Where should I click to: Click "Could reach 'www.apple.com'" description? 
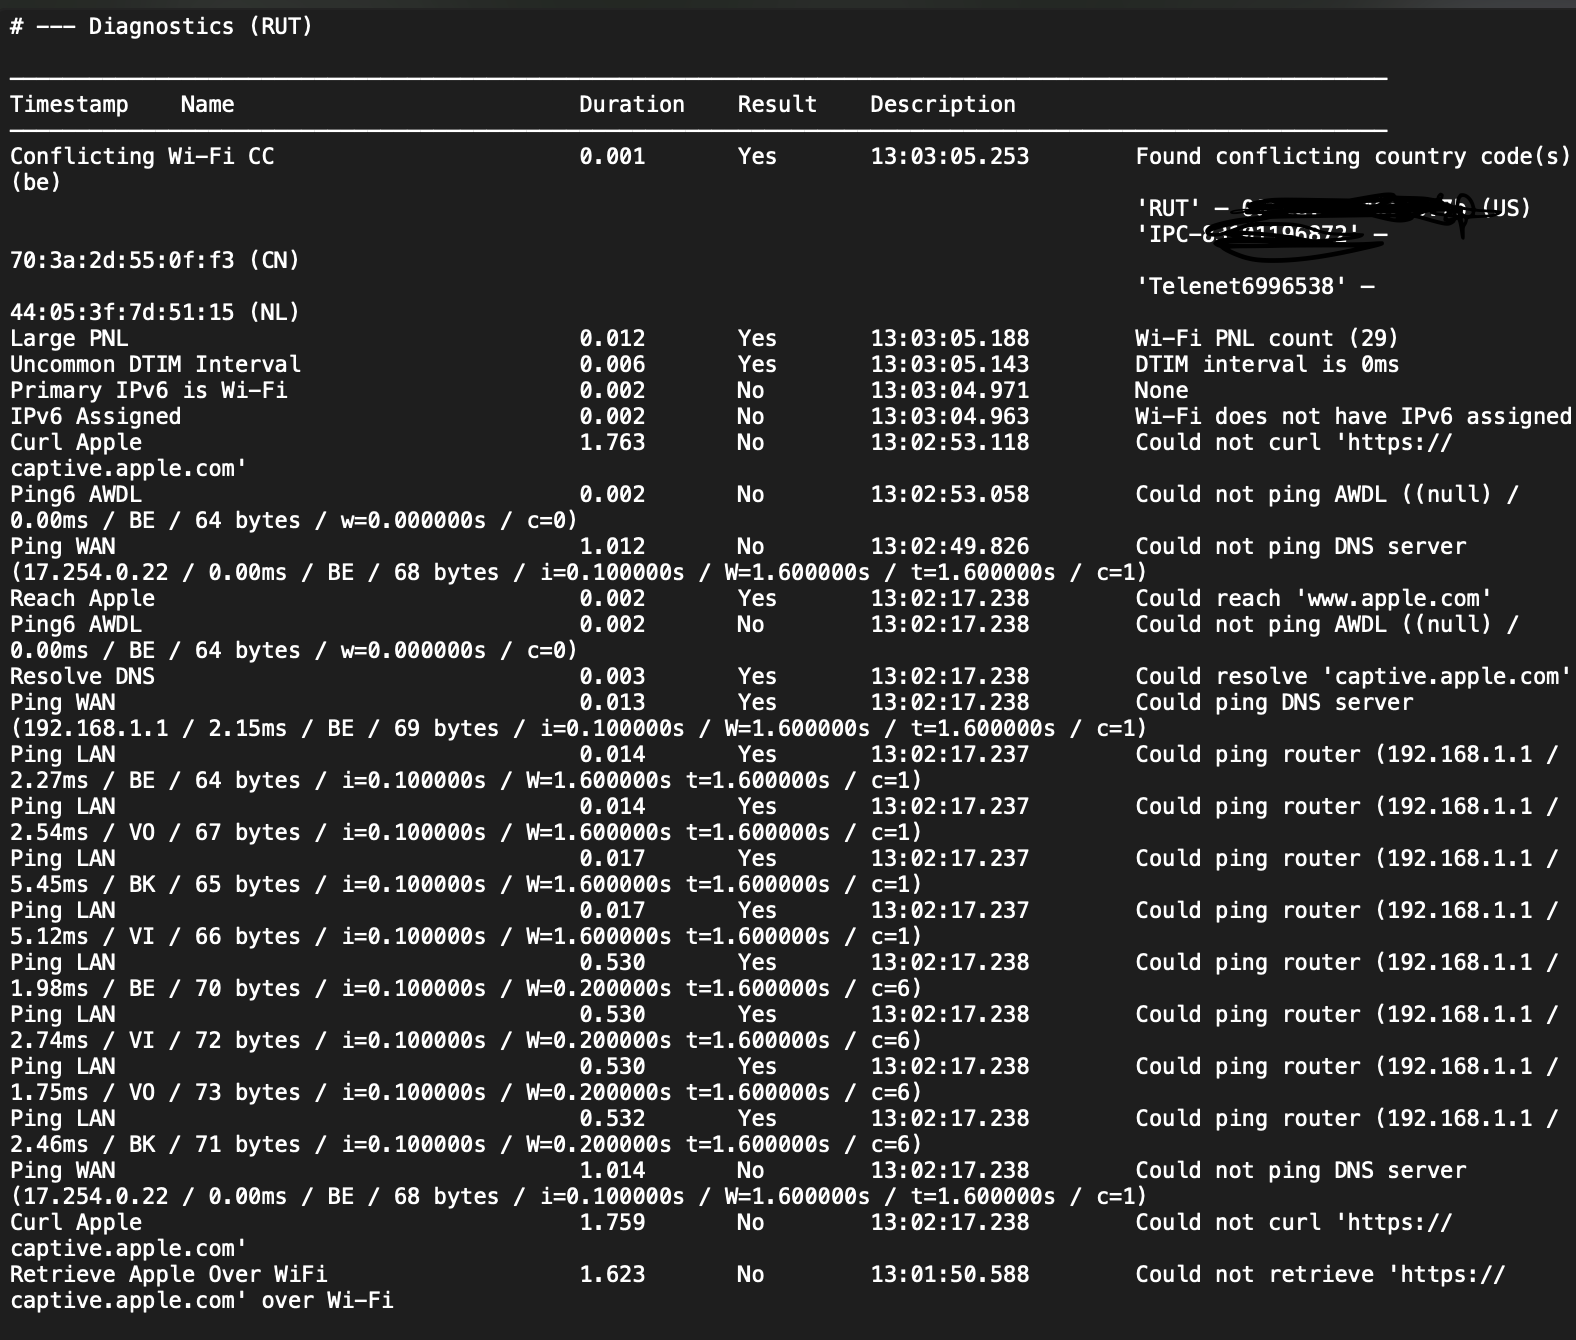click(x=1313, y=598)
